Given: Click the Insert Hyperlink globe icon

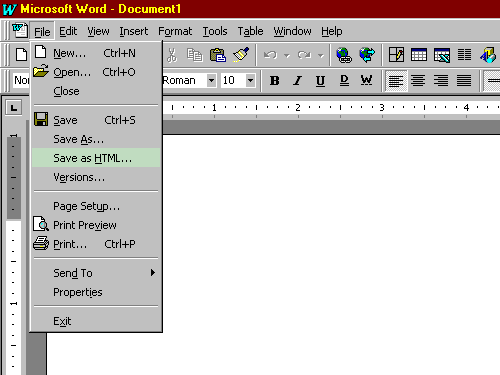Looking at the screenshot, I should (x=344, y=55).
